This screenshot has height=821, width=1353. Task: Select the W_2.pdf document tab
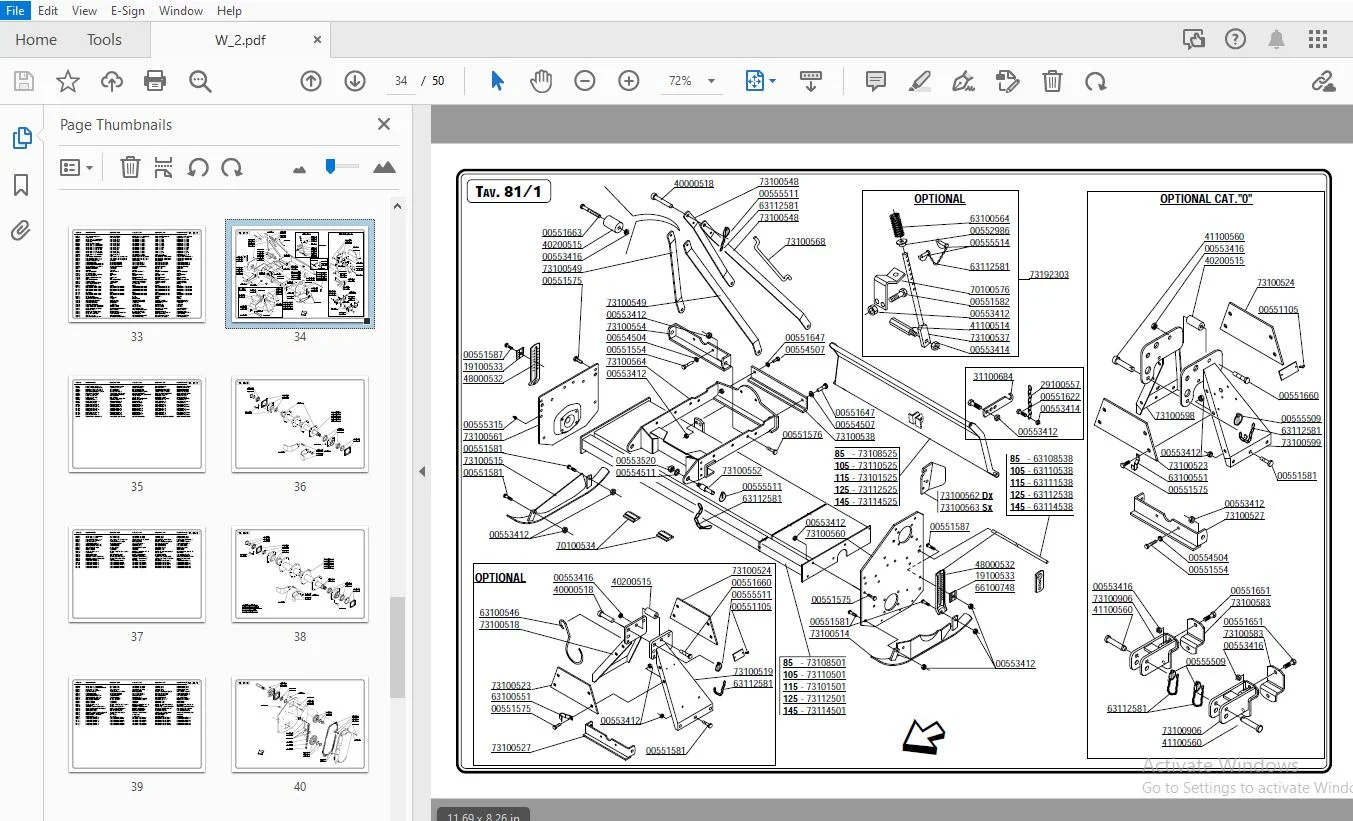240,40
